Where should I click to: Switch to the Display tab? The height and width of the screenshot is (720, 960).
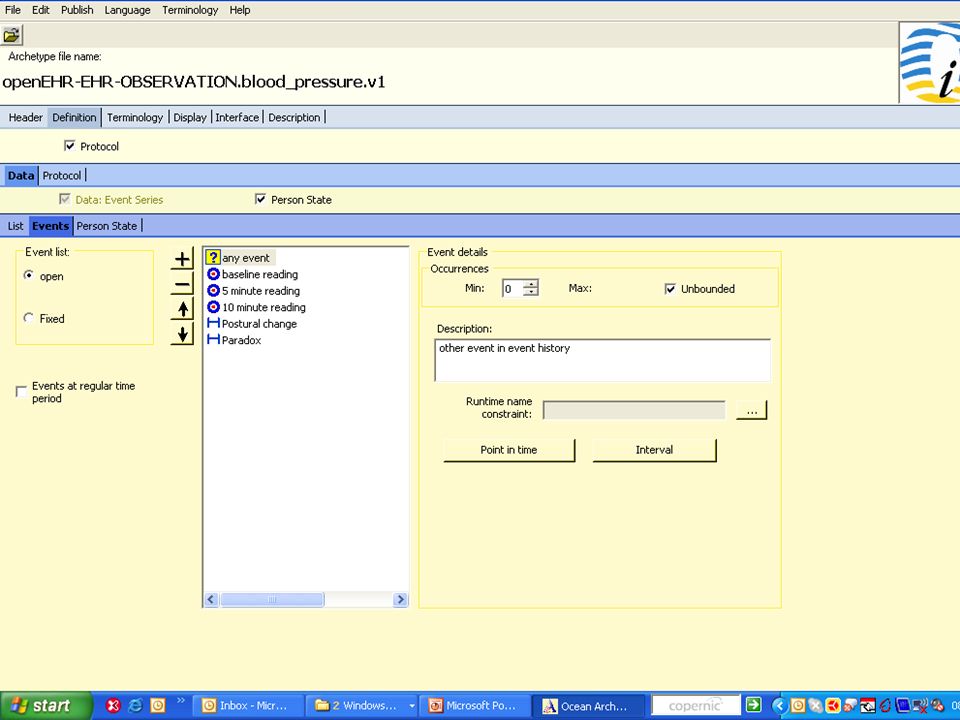click(190, 117)
